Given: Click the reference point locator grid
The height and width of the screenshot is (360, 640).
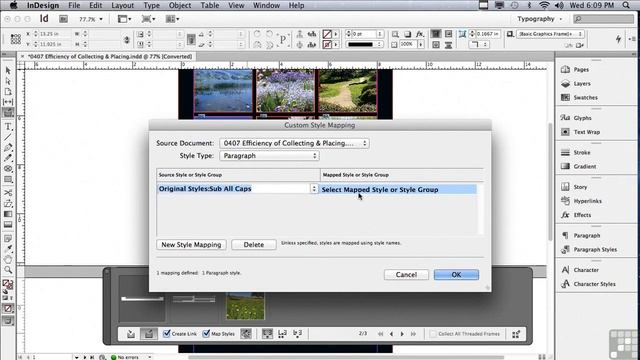Looking at the screenshot, I should pos(16,39).
